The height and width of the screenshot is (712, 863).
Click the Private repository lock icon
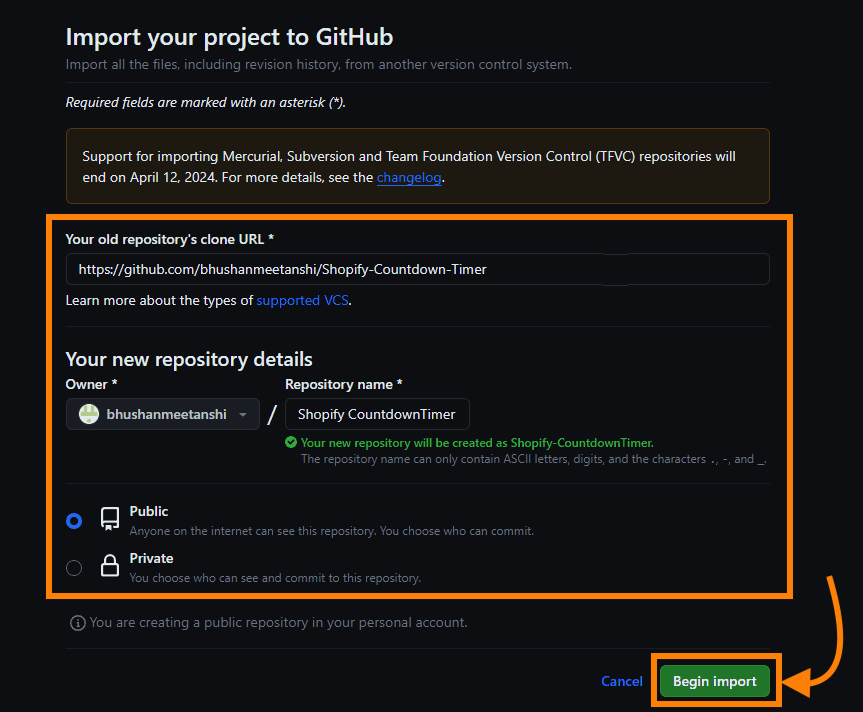click(x=110, y=565)
